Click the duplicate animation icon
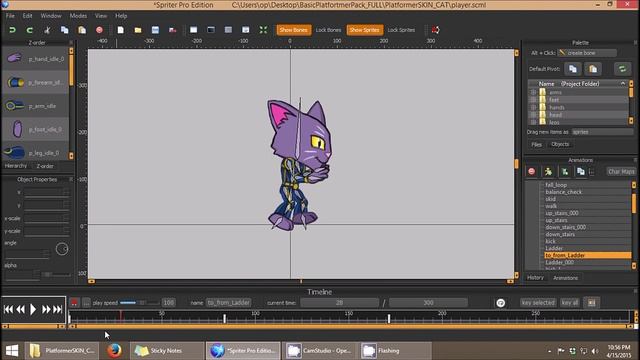The width and height of the screenshot is (640, 360). 580,171
